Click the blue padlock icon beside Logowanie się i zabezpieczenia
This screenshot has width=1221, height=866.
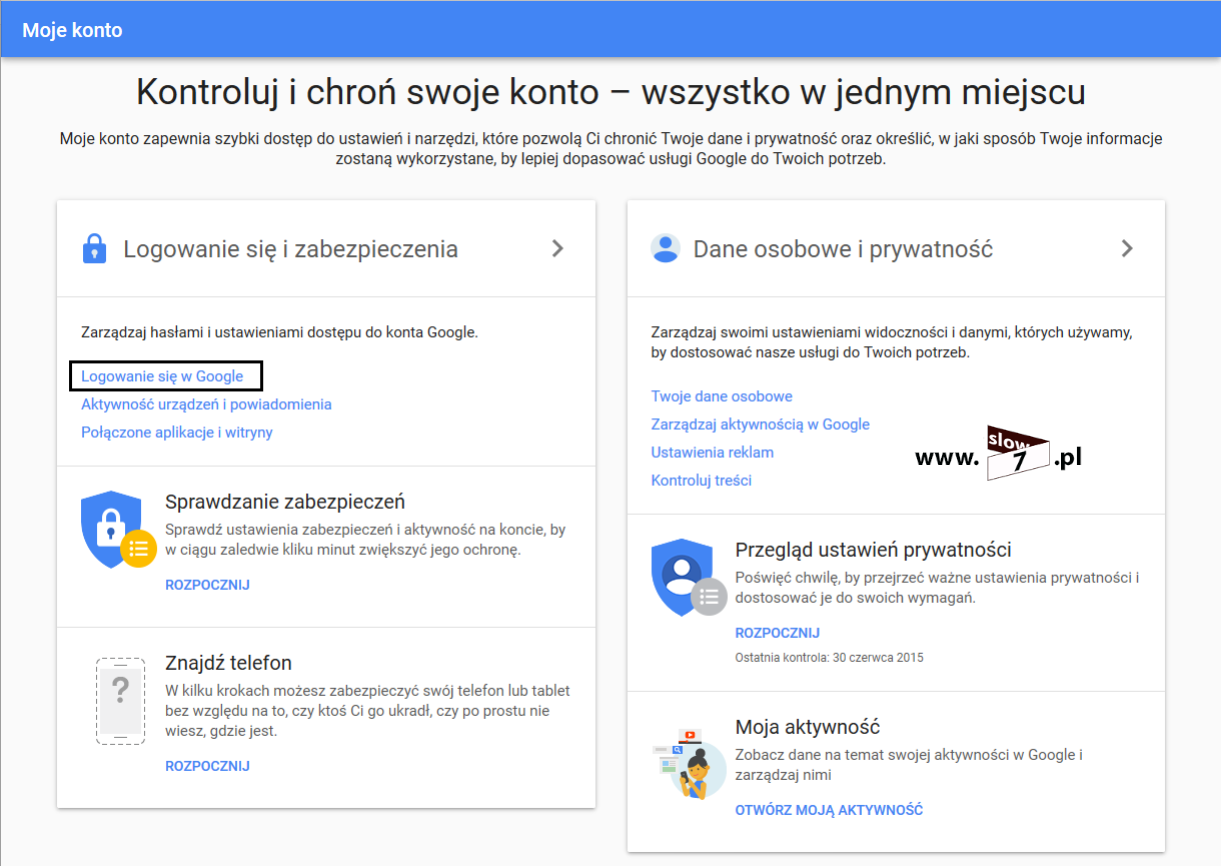(x=94, y=249)
